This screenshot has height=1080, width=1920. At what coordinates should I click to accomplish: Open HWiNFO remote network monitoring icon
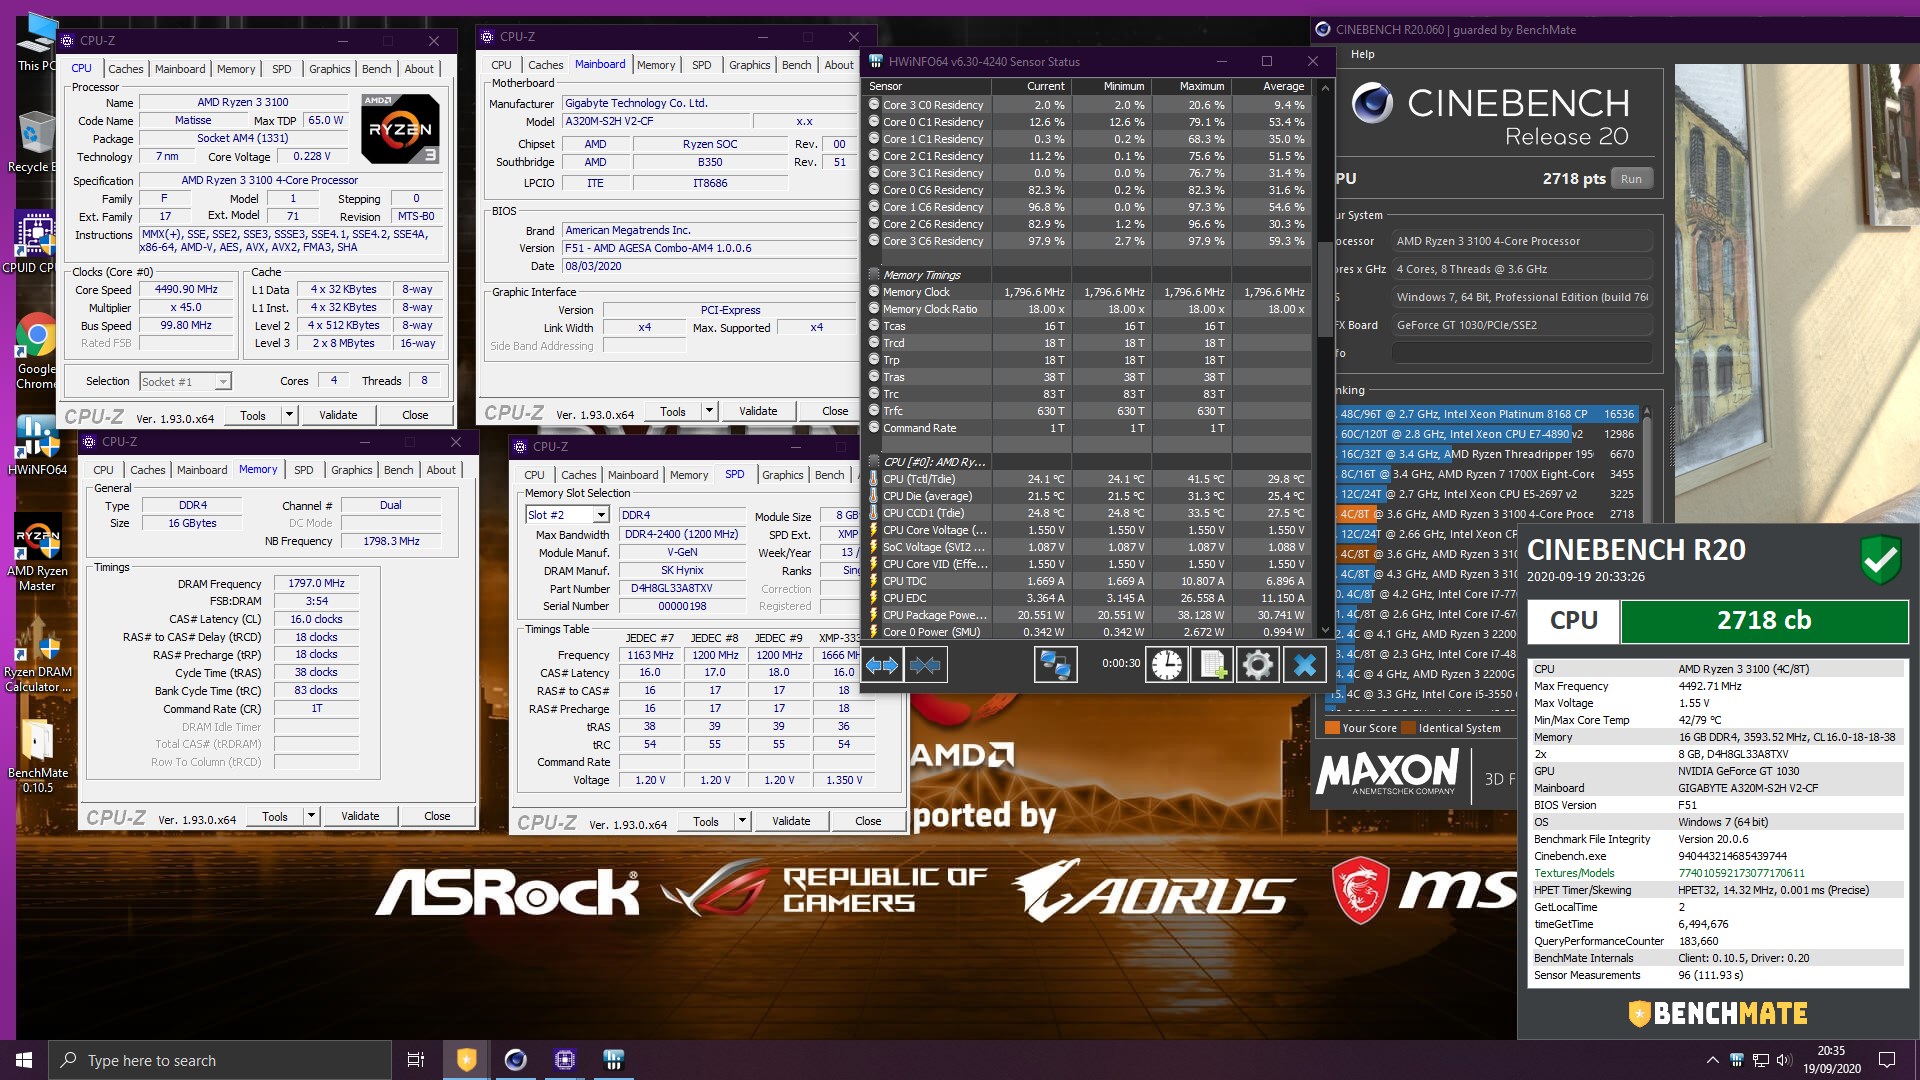tap(1055, 664)
